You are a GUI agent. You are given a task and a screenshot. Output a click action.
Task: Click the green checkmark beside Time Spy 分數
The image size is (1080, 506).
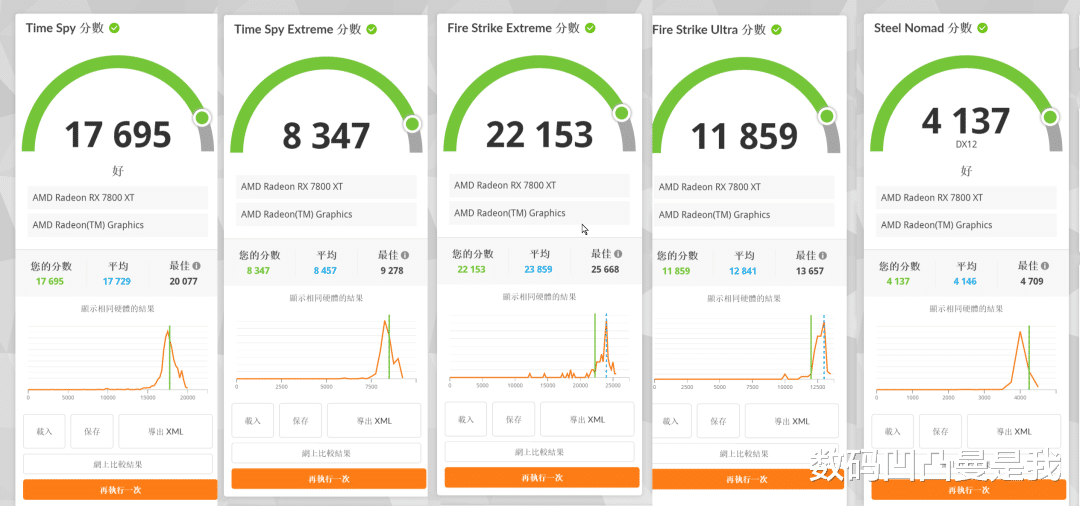coord(114,28)
